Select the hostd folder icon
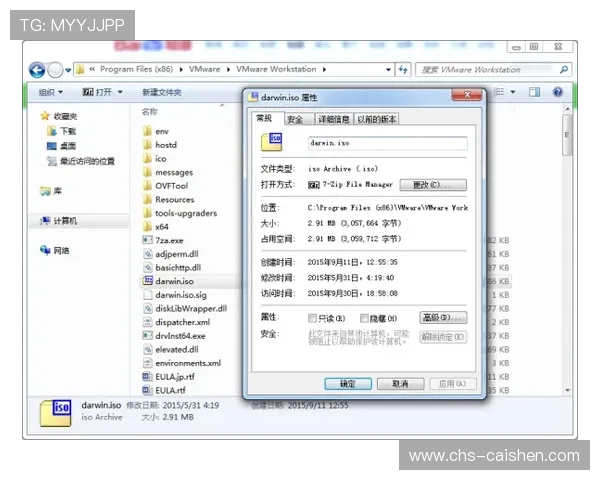Screen dimensions: 600x480 (x=147, y=145)
